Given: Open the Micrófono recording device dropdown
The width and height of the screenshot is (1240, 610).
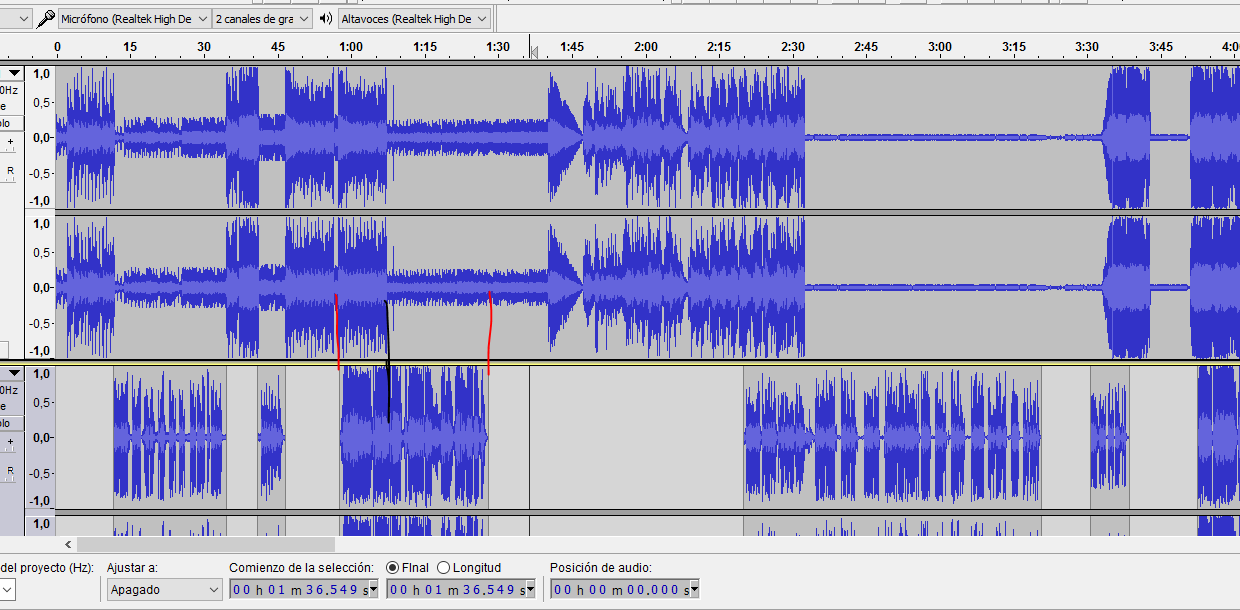Looking at the screenshot, I should point(134,19).
